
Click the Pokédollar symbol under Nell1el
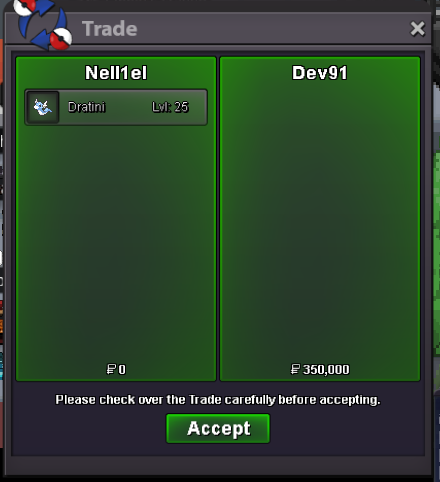coord(111,369)
